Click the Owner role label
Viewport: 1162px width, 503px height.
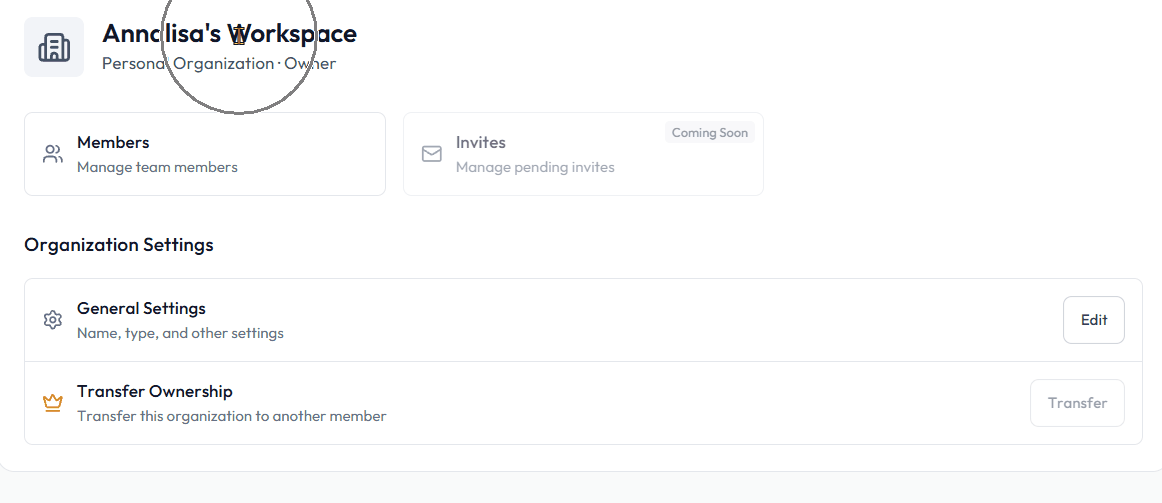click(310, 64)
